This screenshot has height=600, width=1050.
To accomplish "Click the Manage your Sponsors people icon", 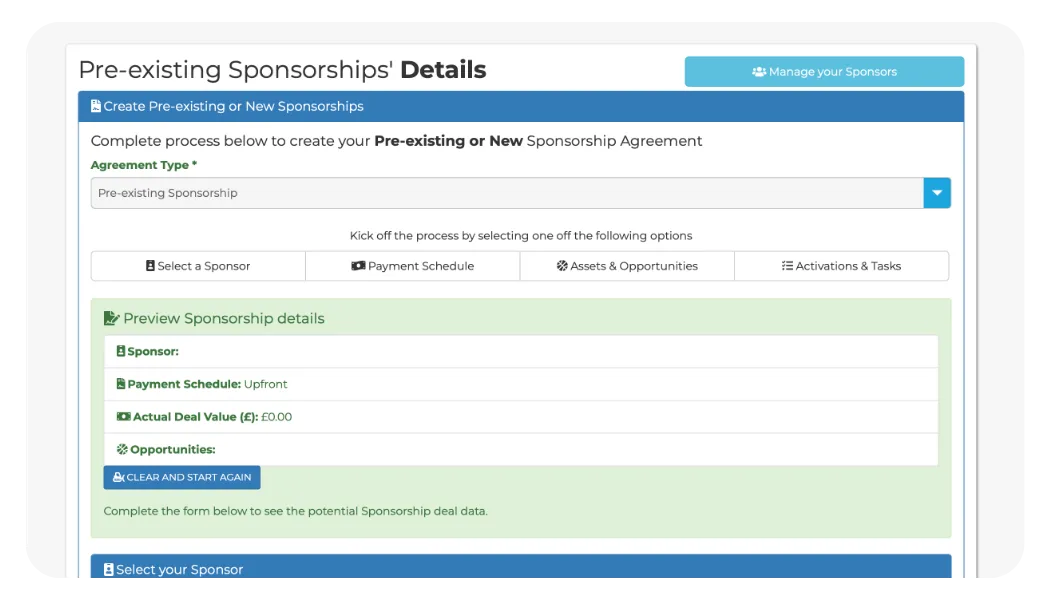I will [759, 72].
